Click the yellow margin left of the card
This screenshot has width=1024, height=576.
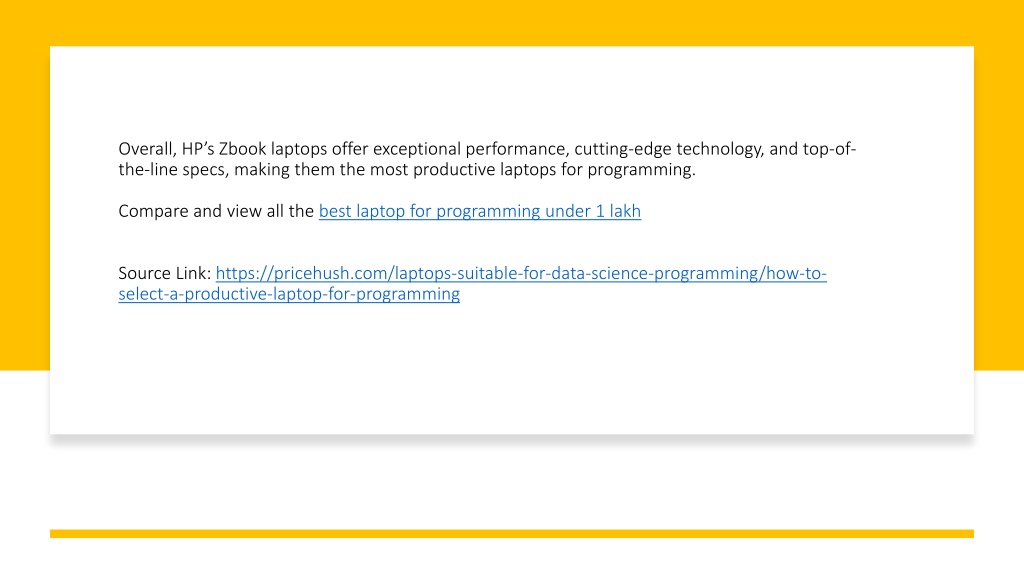25,208
